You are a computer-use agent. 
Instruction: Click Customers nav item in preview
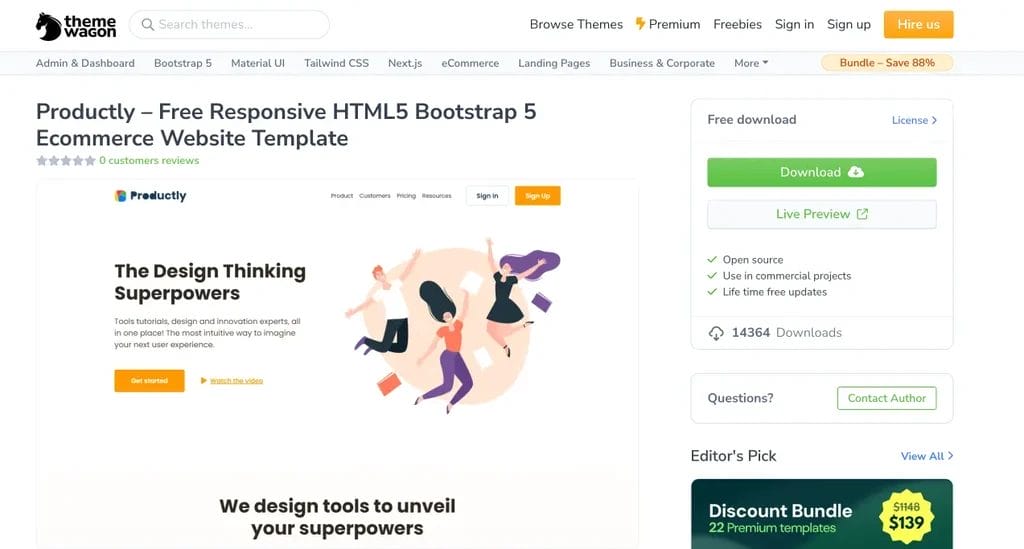click(375, 196)
